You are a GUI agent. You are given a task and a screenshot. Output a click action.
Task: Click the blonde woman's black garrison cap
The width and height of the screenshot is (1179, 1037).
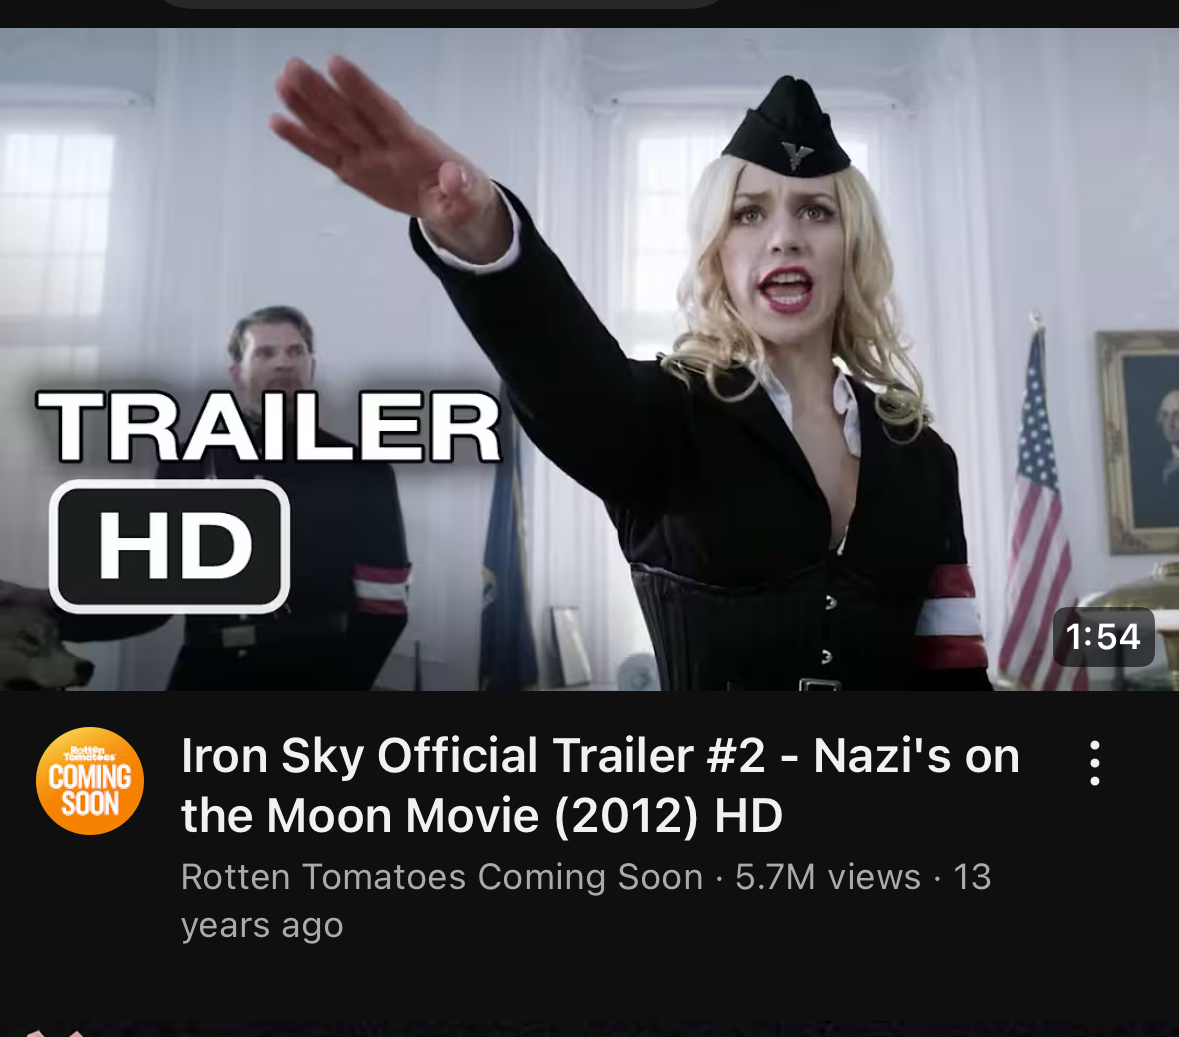[787, 128]
